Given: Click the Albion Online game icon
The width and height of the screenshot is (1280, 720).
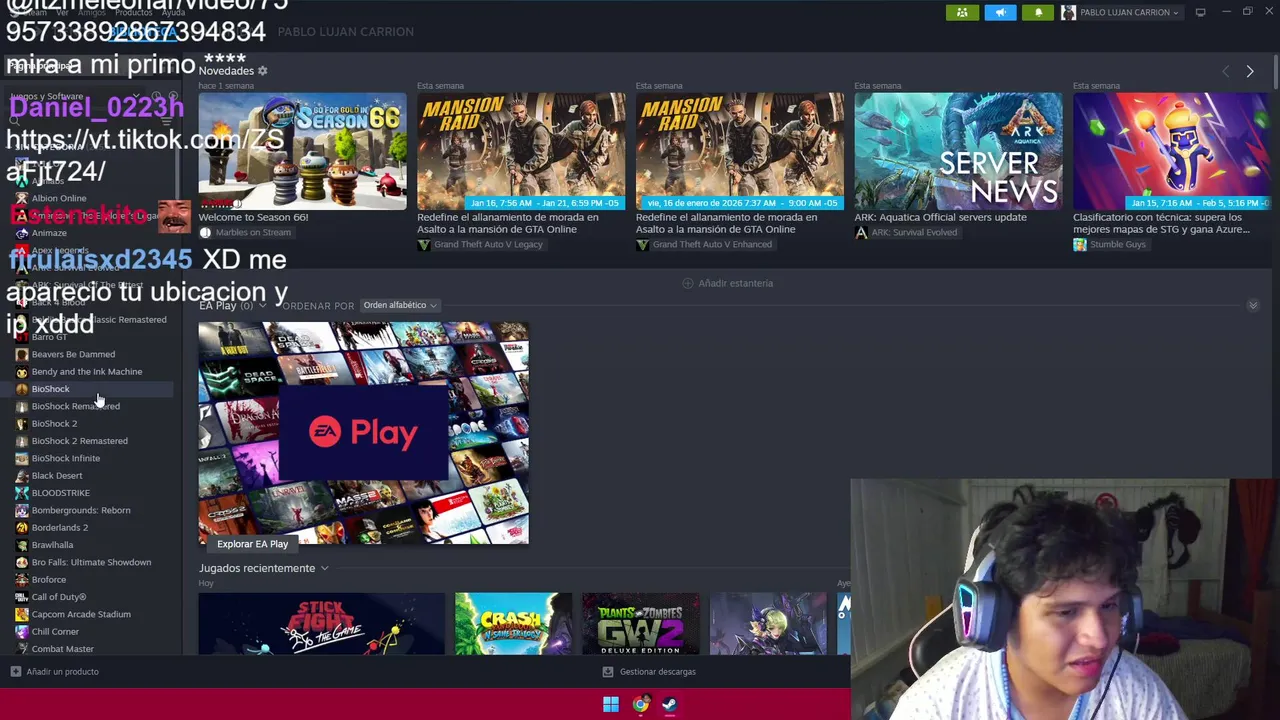Looking at the screenshot, I should 22,198.
